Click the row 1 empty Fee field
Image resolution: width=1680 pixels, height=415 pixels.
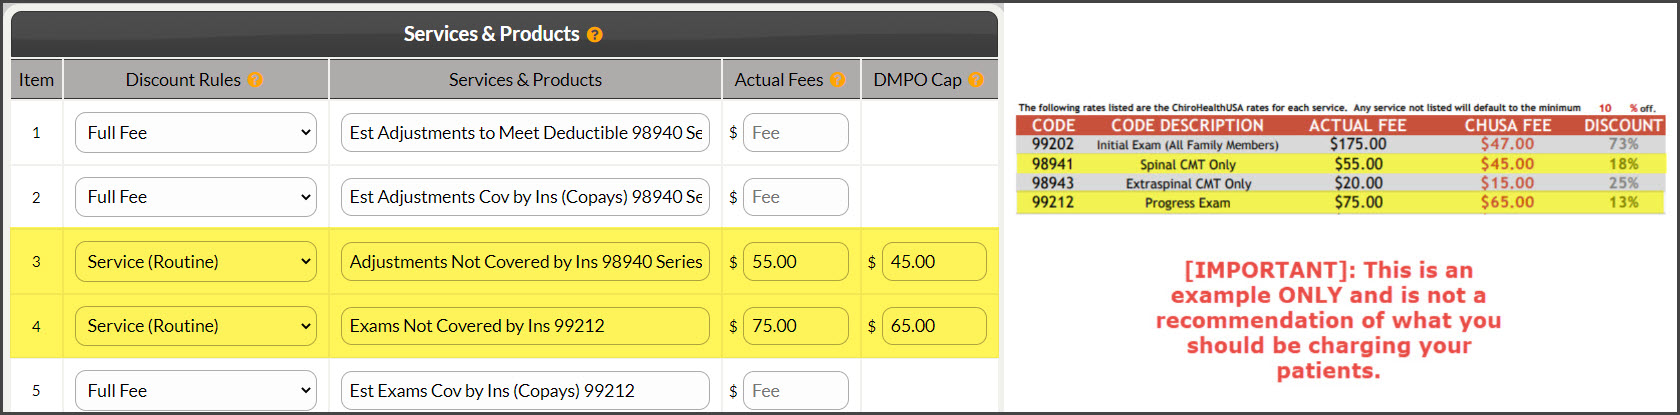(x=796, y=133)
